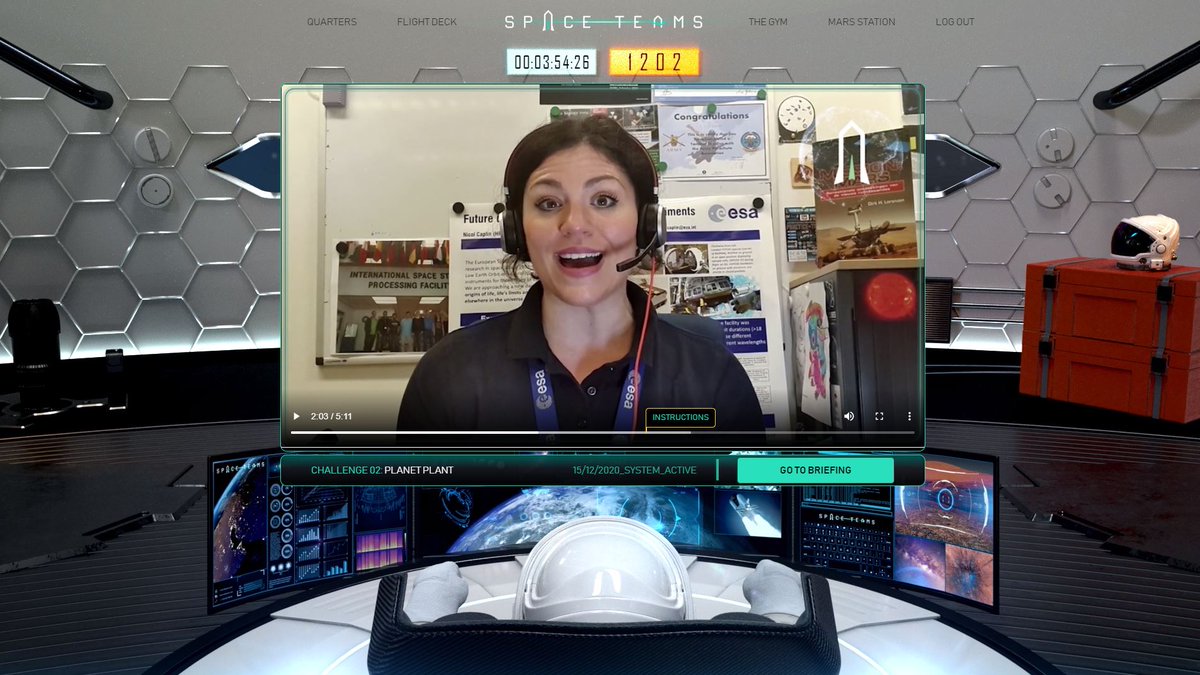Mute the video with the speaker icon
The image size is (1200, 675).
tap(849, 416)
